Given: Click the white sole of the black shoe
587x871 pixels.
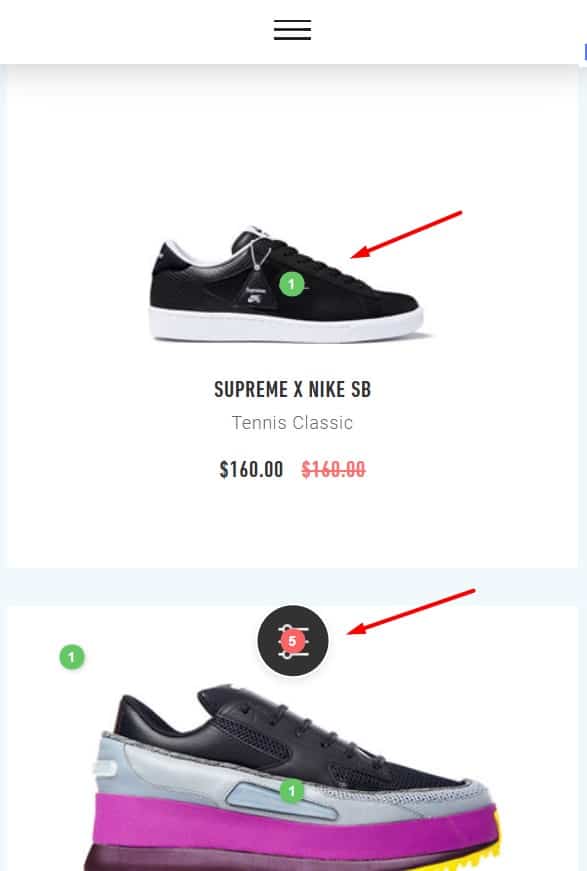Looking at the screenshot, I should click(x=286, y=323).
